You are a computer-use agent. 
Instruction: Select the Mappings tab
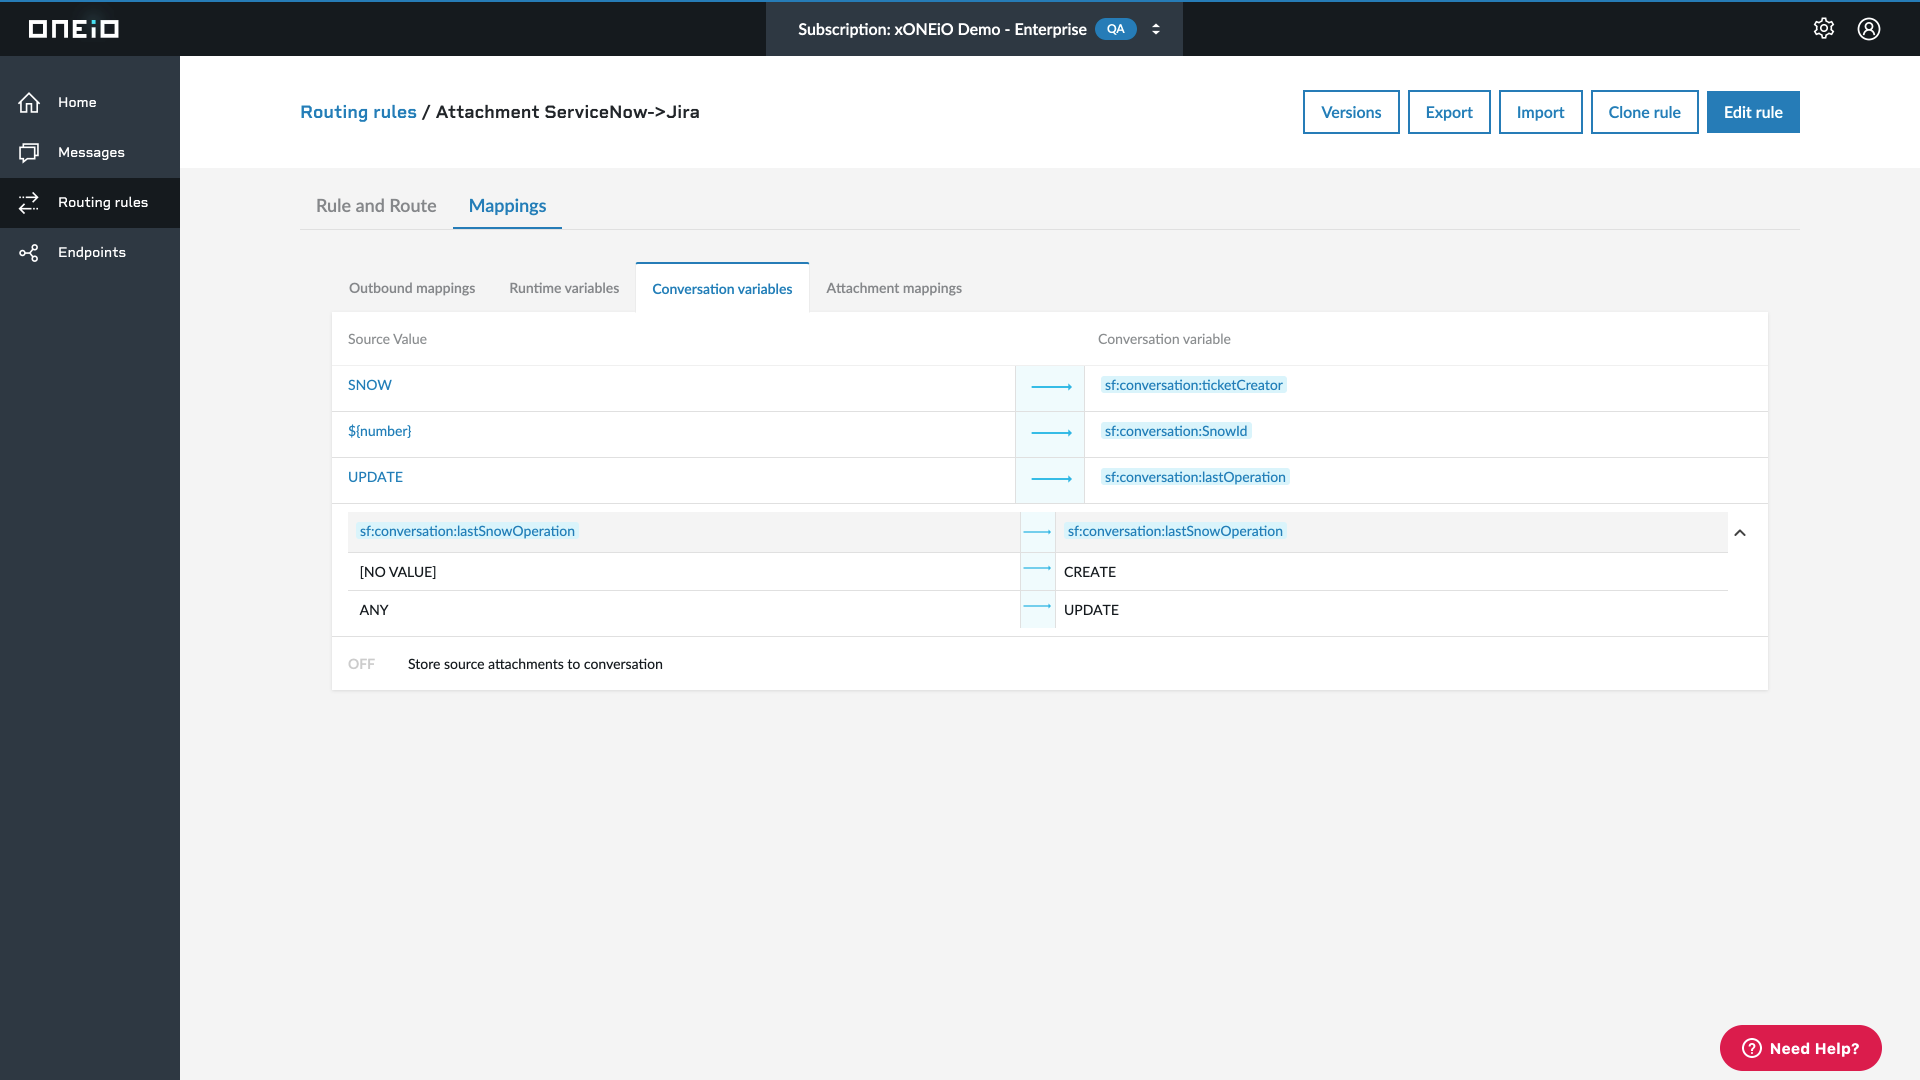[x=507, y=205]
